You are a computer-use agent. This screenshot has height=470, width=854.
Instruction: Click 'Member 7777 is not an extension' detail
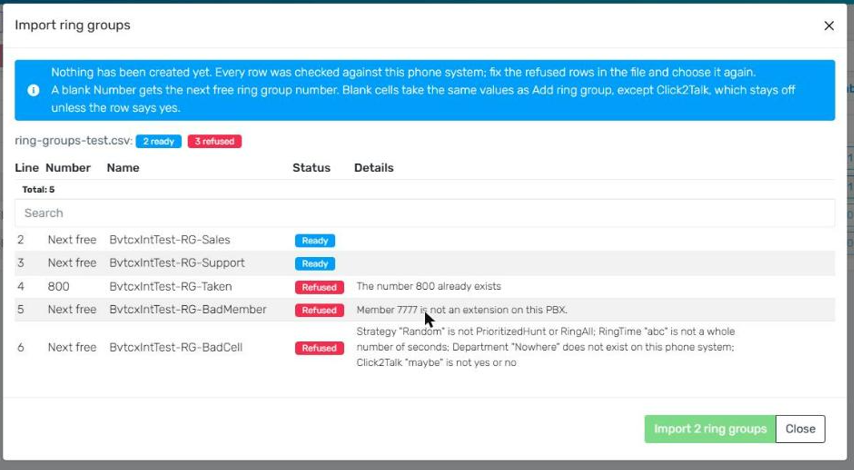(x=462, y=309)
